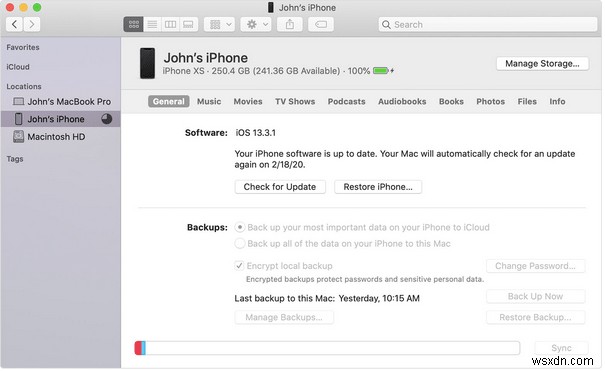Image resolution: width=605 pixels, height=371 pixels.
Task: Click Change Password button
Action: click(536, 266)
